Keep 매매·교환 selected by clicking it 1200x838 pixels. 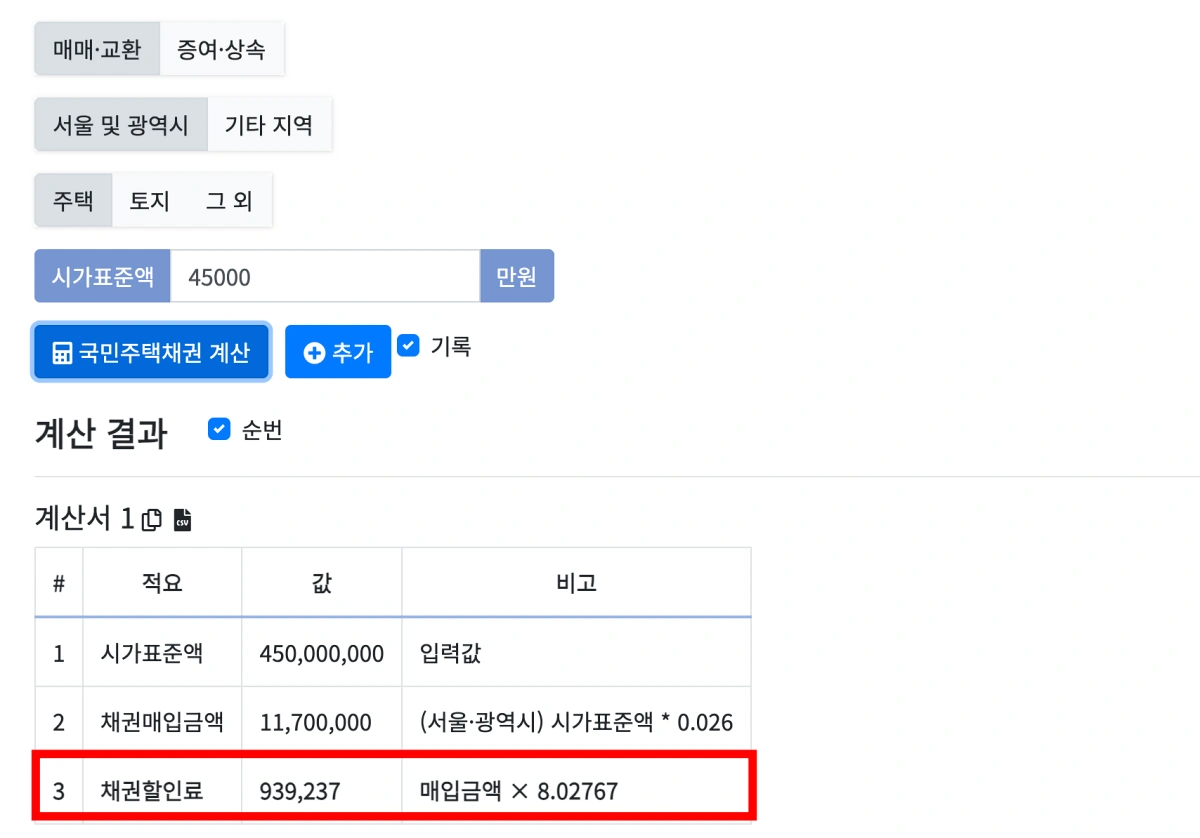96,48
